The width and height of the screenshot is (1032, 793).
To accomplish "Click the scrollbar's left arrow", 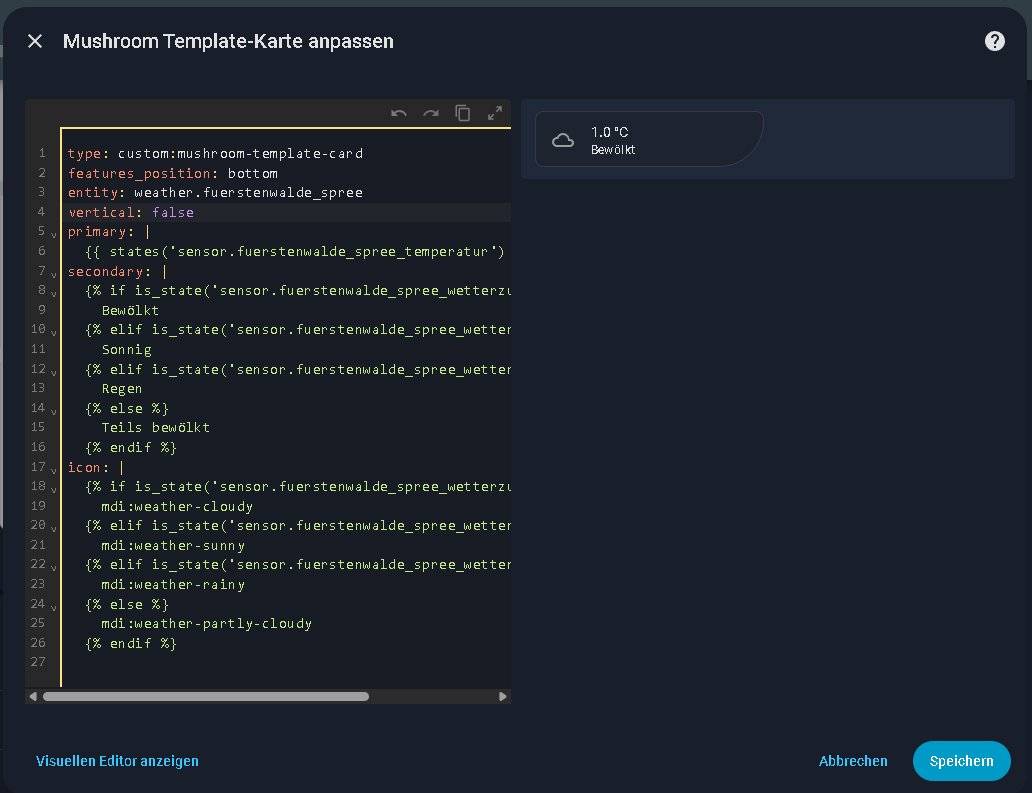I will pyautogui.click(x=33, y=696).
